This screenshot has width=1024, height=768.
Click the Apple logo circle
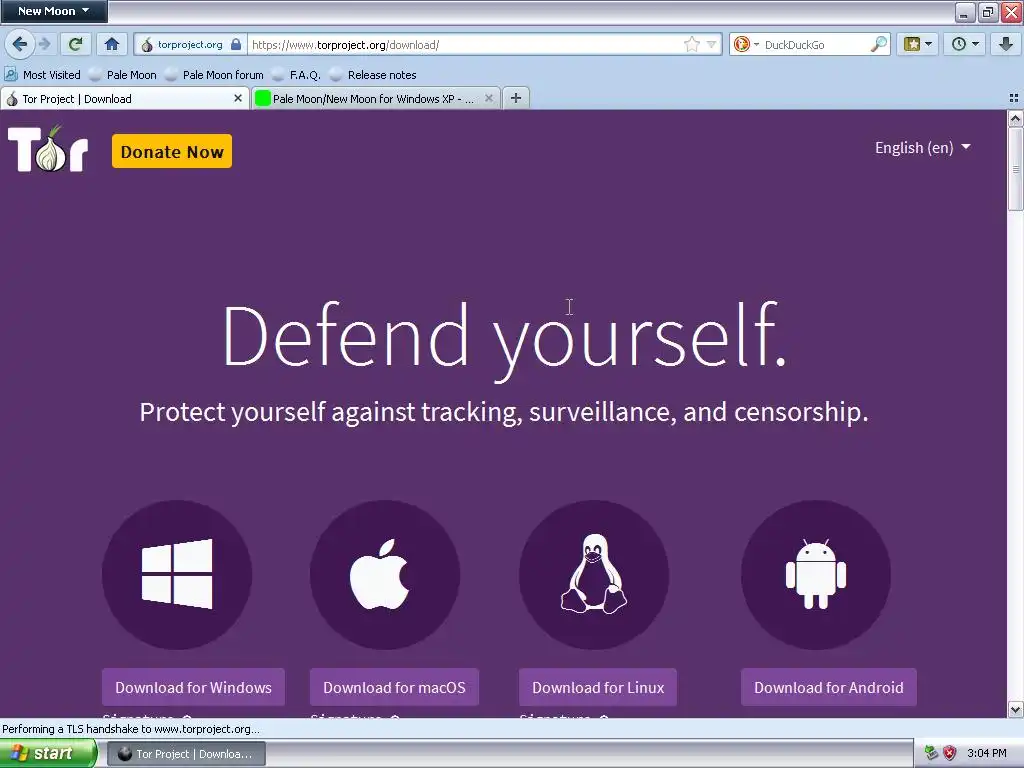(385, 575)
